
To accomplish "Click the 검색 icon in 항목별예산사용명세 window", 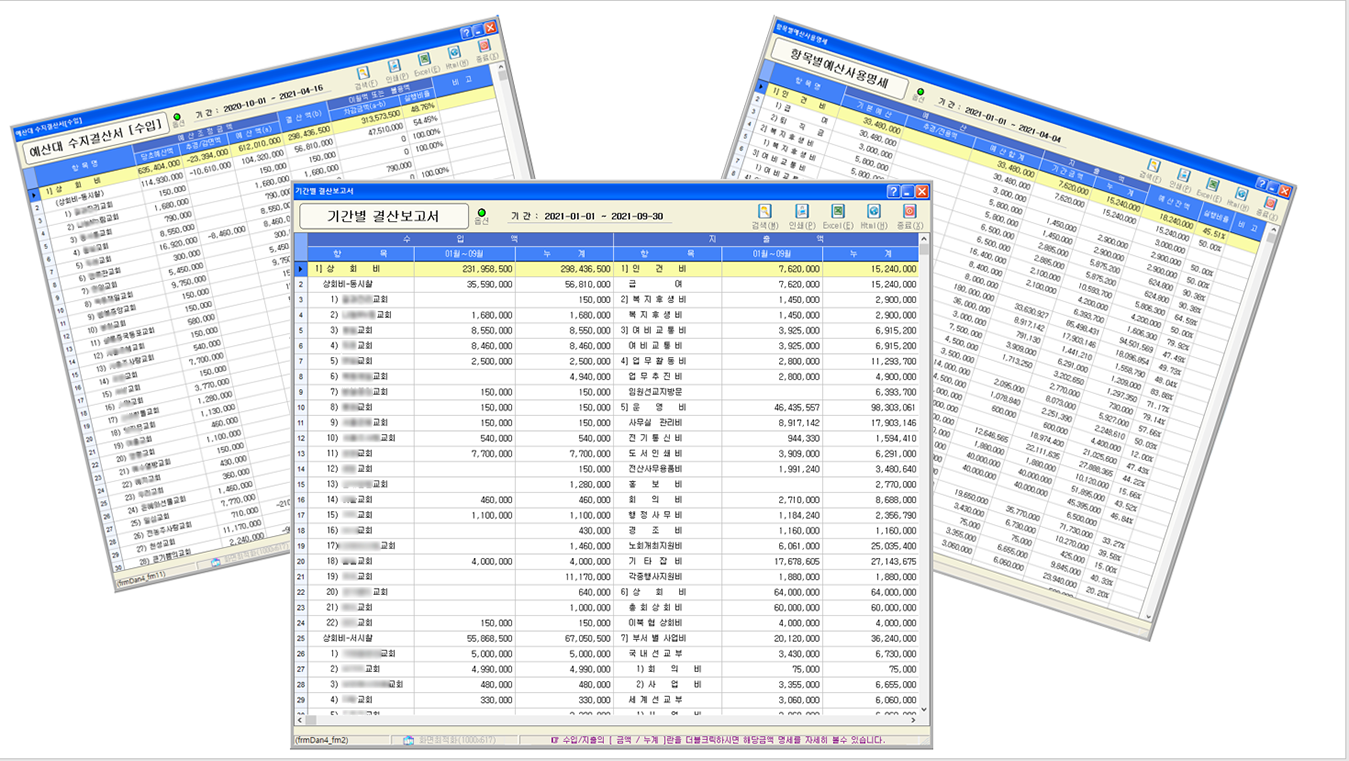I will [x=1152, y=167].
